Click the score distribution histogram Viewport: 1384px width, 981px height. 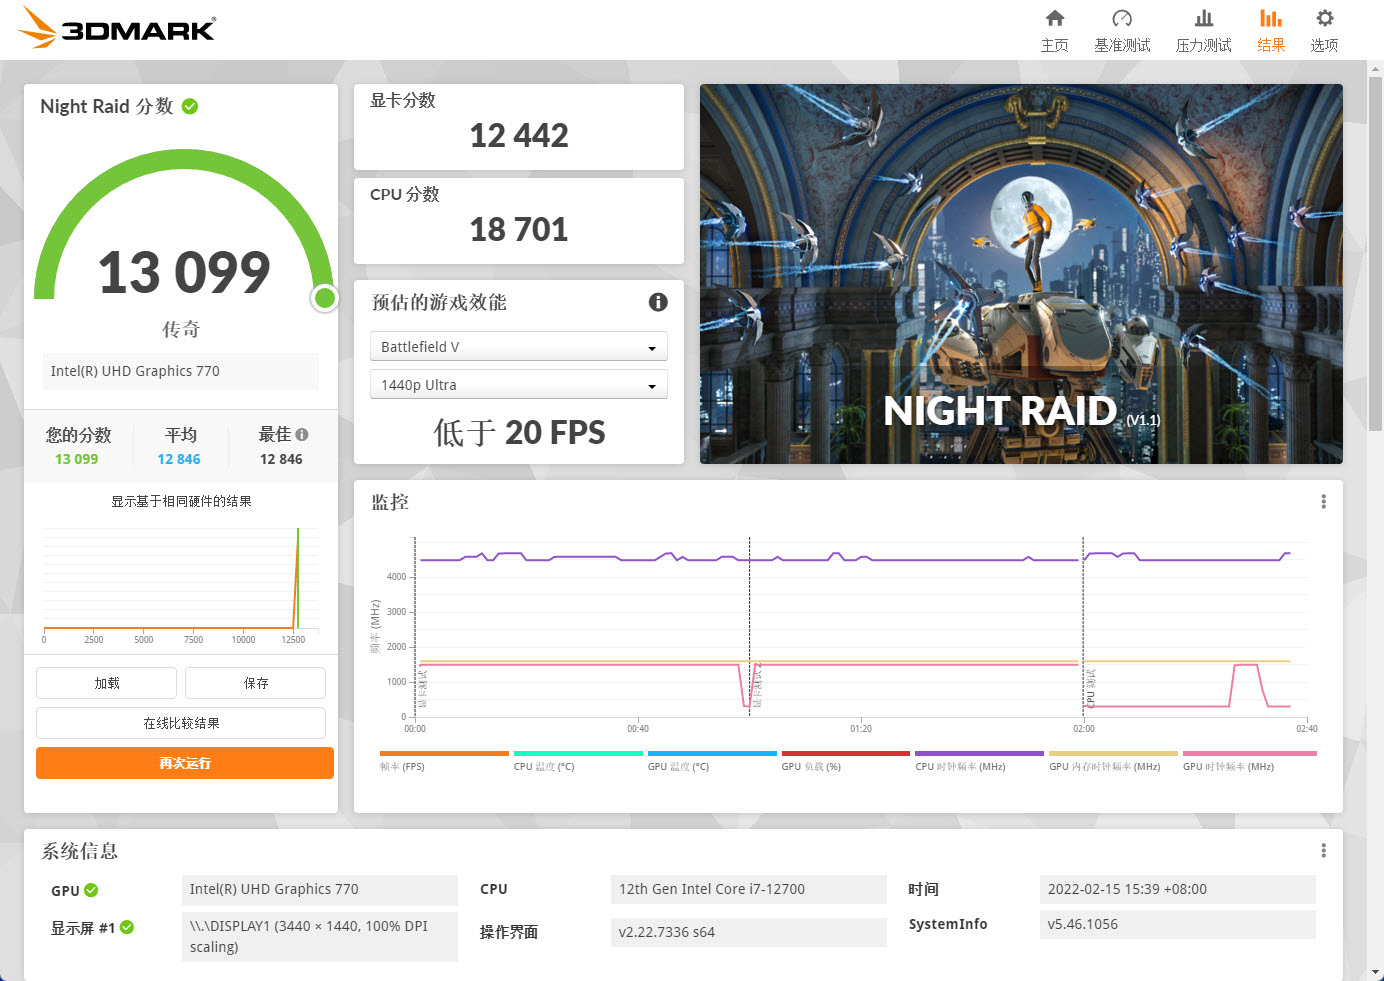point(180,580)
